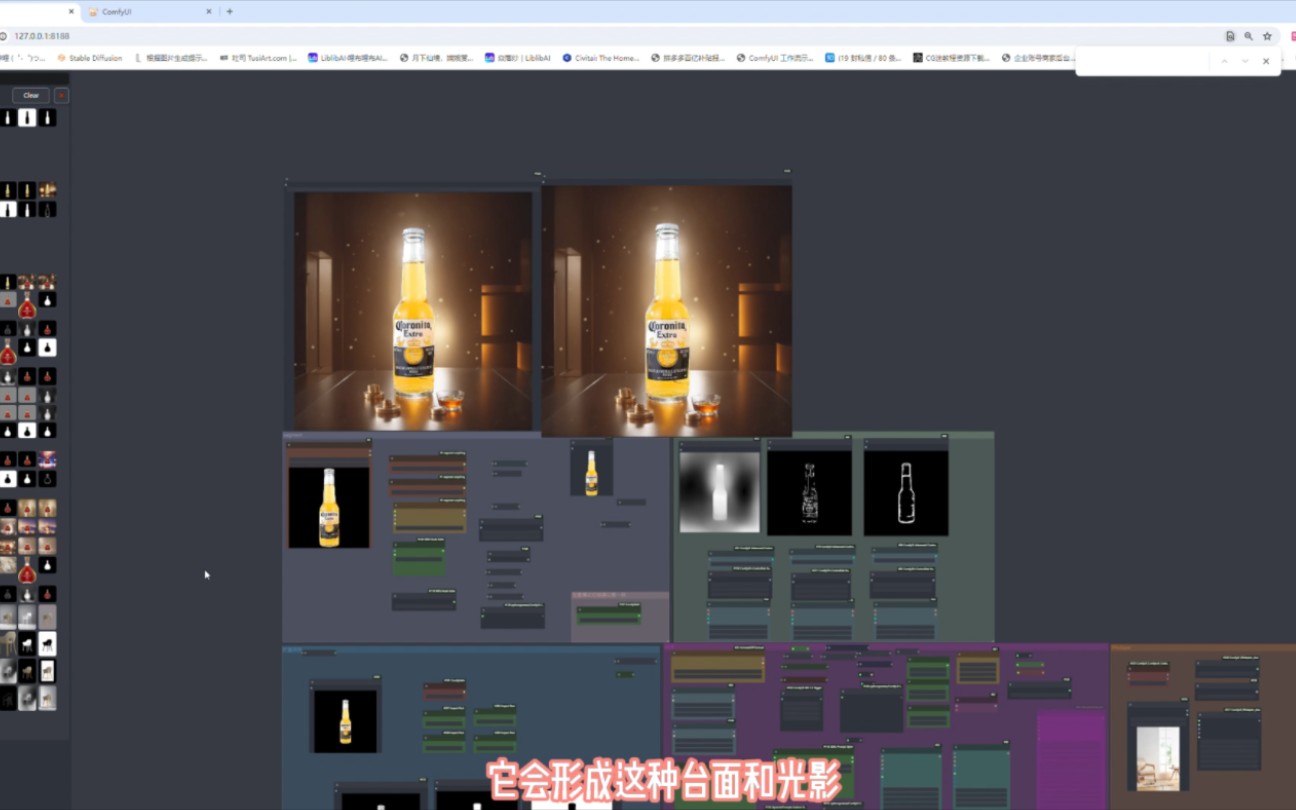Screen dimensions: 1296x810
Task: Open the 月下仙楼 bookmark
Action: click(437, 58)
